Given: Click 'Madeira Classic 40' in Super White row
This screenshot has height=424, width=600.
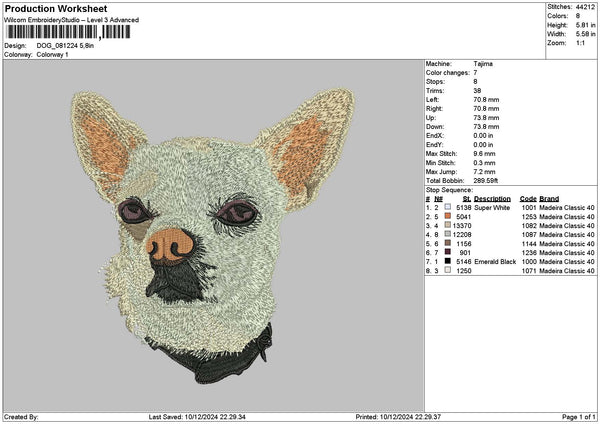Looking at the screenshot, I should (567, 208).
